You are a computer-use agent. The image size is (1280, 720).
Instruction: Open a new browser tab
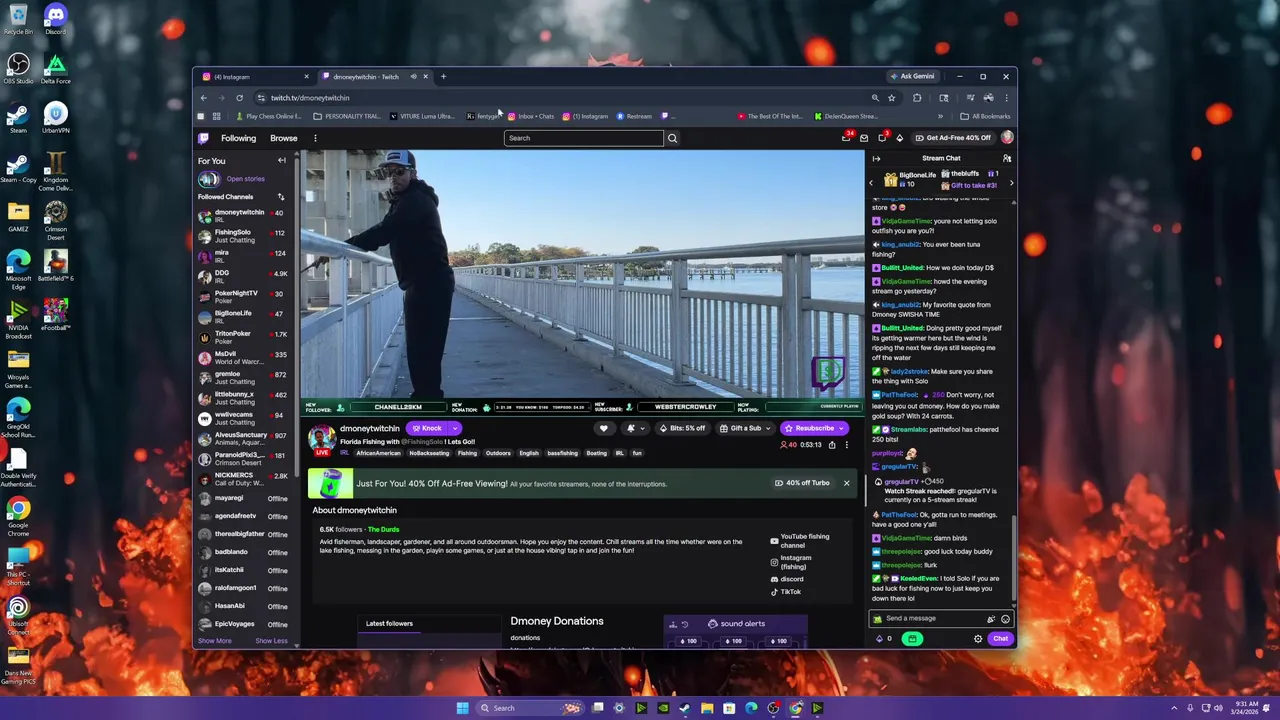coord(443,77)
